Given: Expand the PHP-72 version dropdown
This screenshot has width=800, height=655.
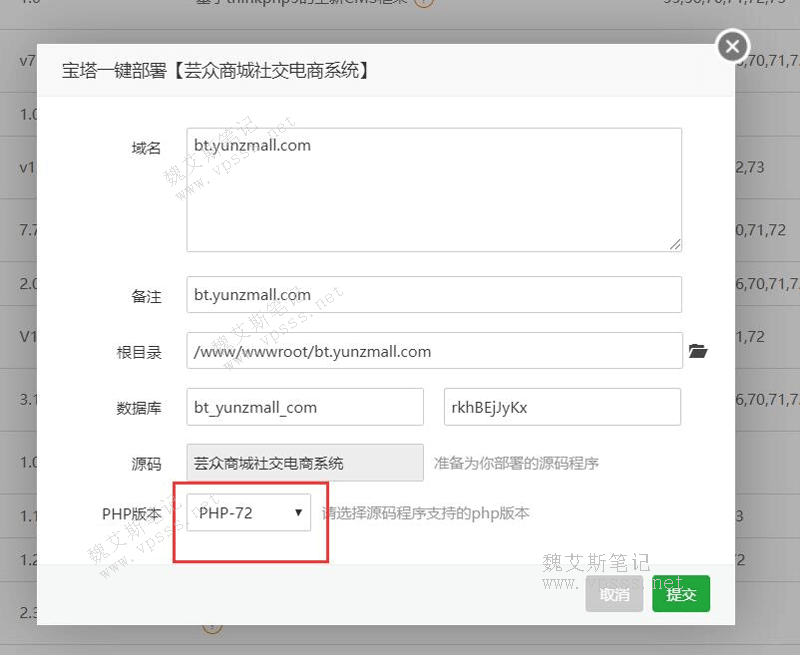Looking at the screenshot, I should pos(248,513).
